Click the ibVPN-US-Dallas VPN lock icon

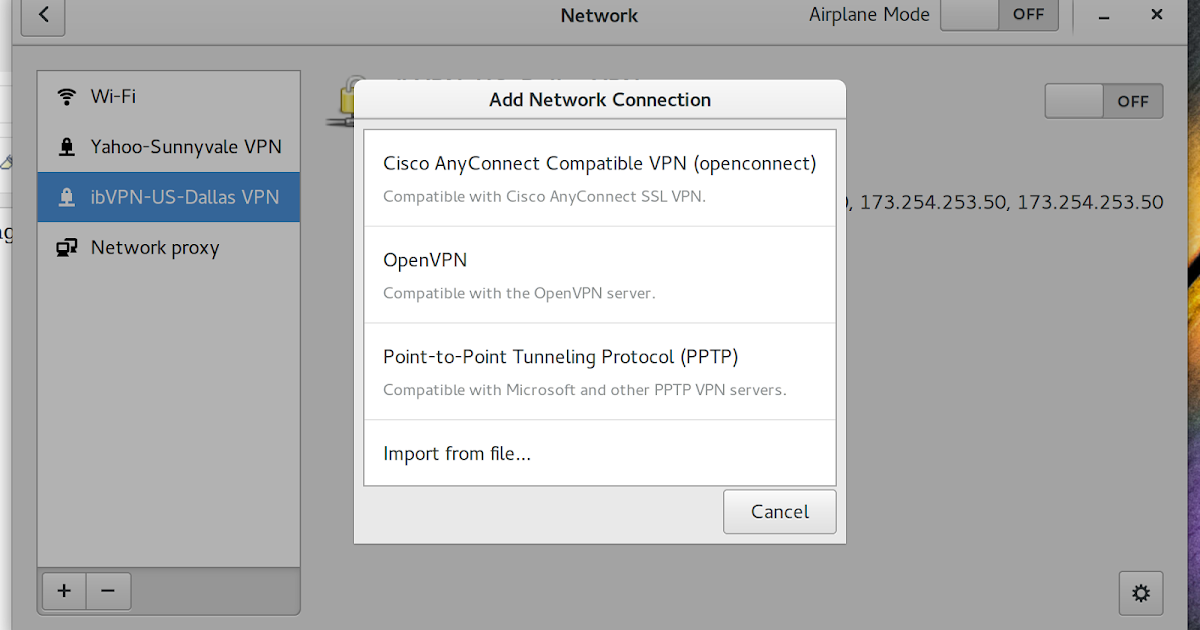tap(67, 197)
